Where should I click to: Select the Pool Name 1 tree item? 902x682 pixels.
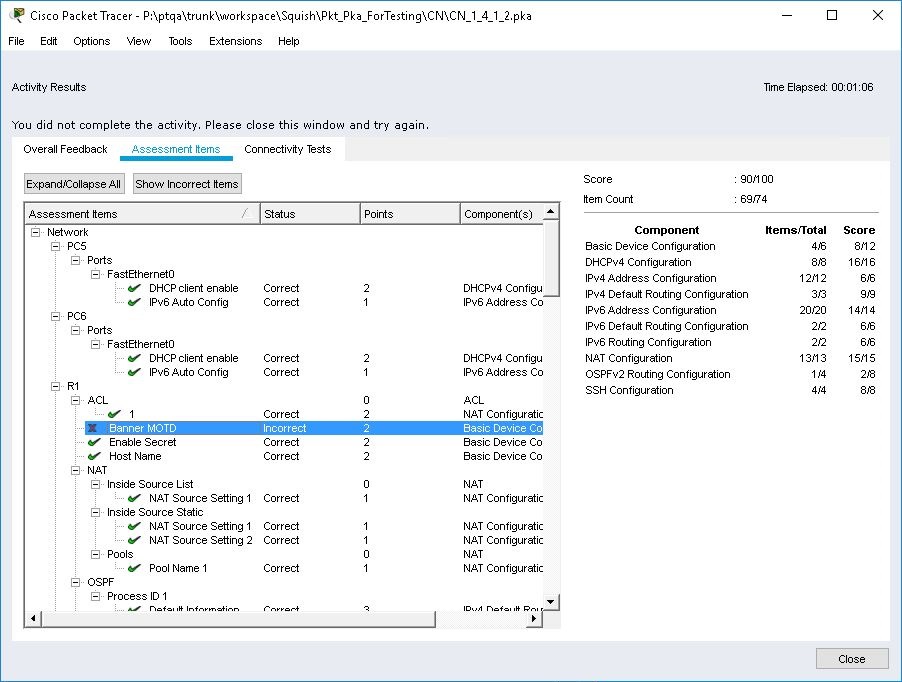click(178, 568)
